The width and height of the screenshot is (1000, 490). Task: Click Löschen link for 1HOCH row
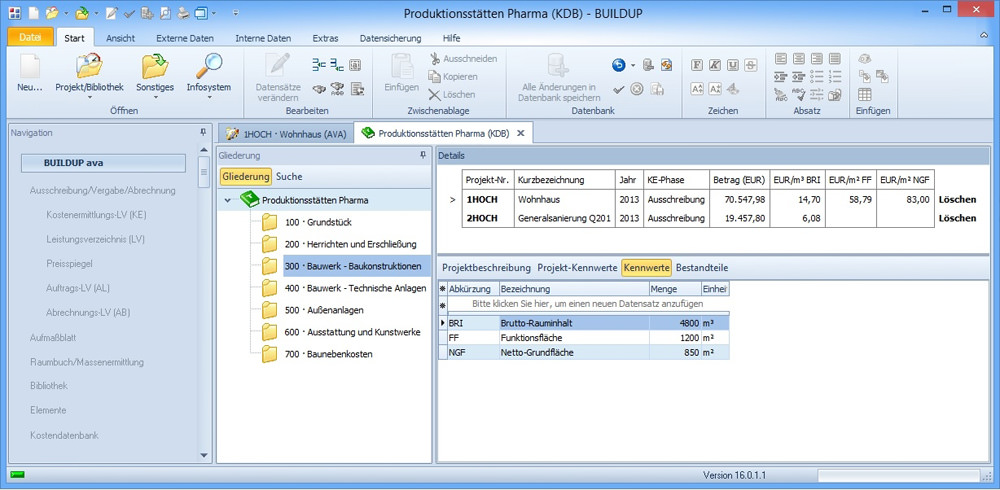pyautogui.click(x=957, y=200)
